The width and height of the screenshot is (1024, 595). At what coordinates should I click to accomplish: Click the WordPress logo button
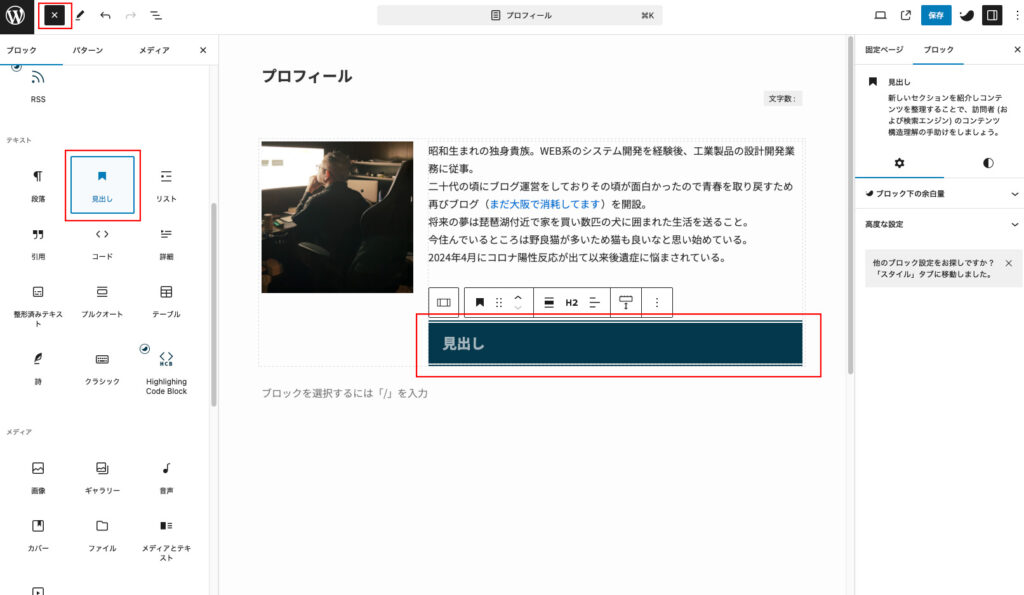click(16, 16)
